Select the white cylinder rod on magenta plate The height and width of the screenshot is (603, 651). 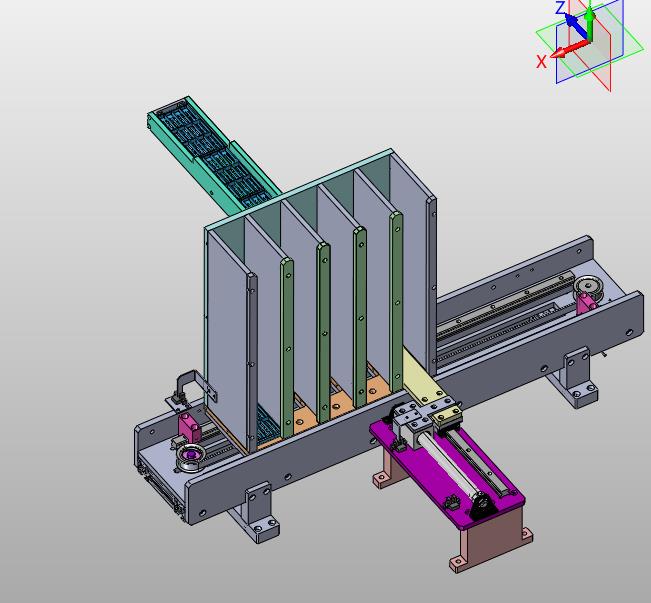450,464
